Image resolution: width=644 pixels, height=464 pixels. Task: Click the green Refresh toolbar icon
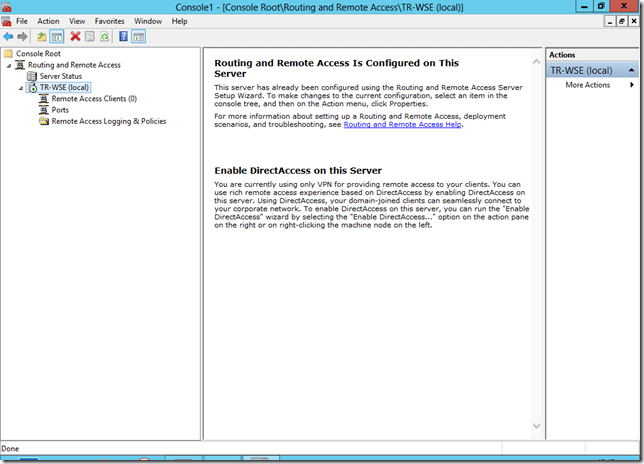click(x=104, y=36)
